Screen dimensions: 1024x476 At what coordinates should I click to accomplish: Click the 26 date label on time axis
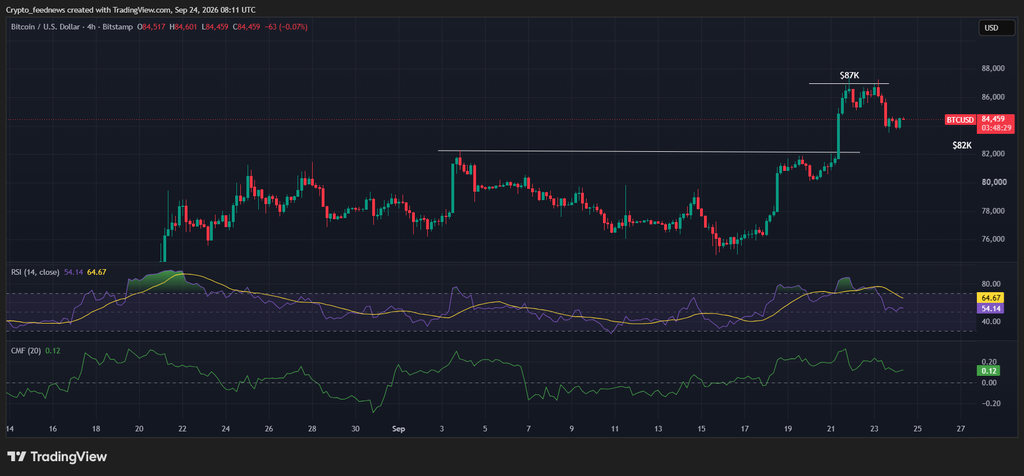268,429
